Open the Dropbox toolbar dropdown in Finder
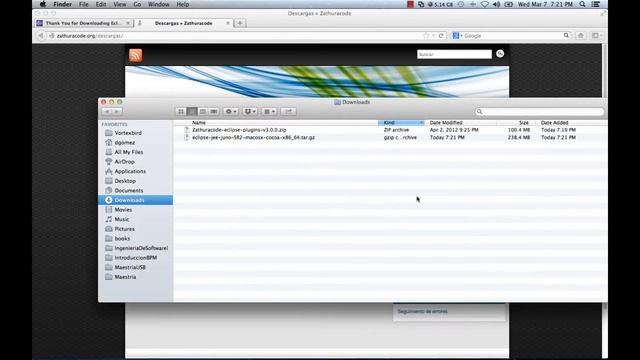This screenshot has height=360, width=640. click(250, 111)
